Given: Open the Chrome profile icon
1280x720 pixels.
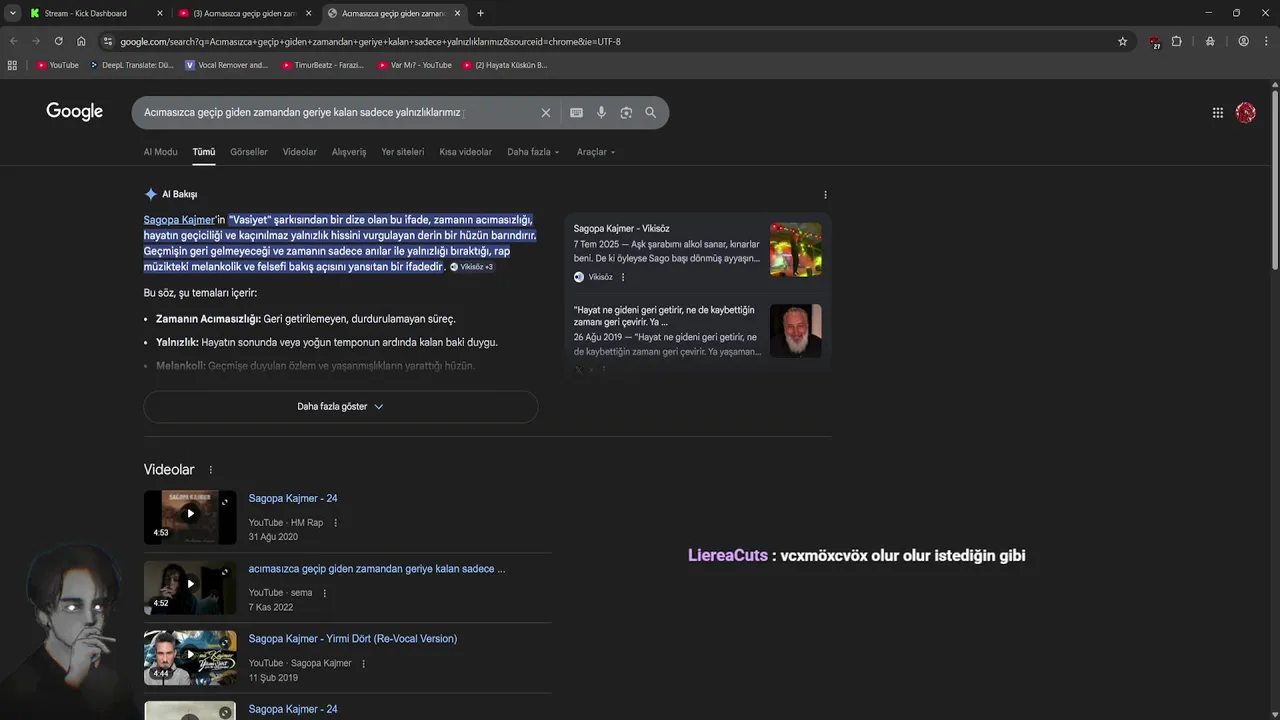Looking at the screenshot, I should (x=1243, y=41).
